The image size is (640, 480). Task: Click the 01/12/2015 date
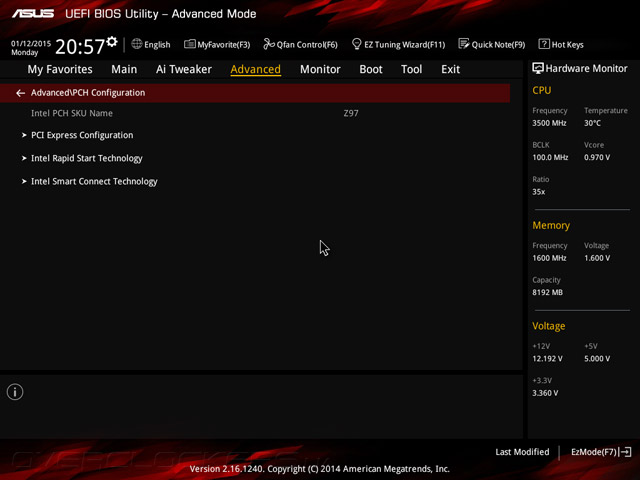(x=31, y=43)
